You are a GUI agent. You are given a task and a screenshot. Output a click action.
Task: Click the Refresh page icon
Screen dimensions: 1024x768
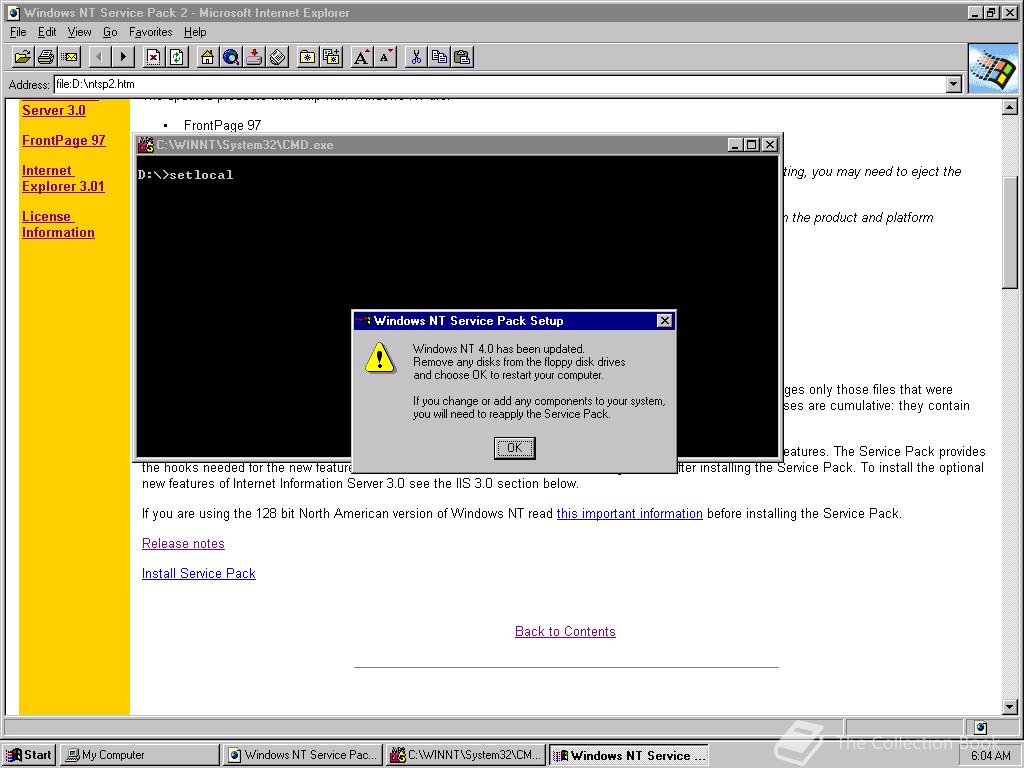click(176, 57)
